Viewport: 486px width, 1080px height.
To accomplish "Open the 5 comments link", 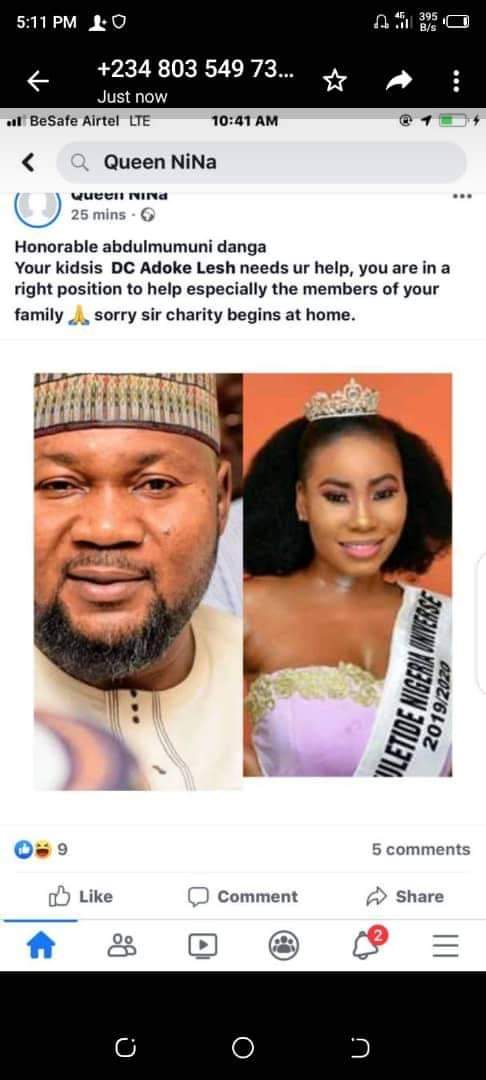I will pyautogui.click(x=421, y=850).
